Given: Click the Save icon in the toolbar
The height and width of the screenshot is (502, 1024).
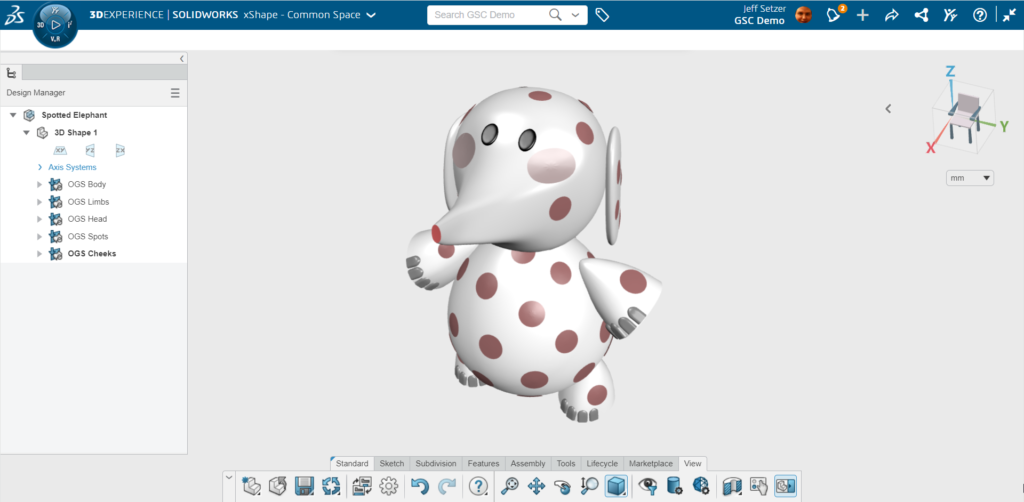Looking at the screenshot, I should pyautogui.click(x=304, y=486).
